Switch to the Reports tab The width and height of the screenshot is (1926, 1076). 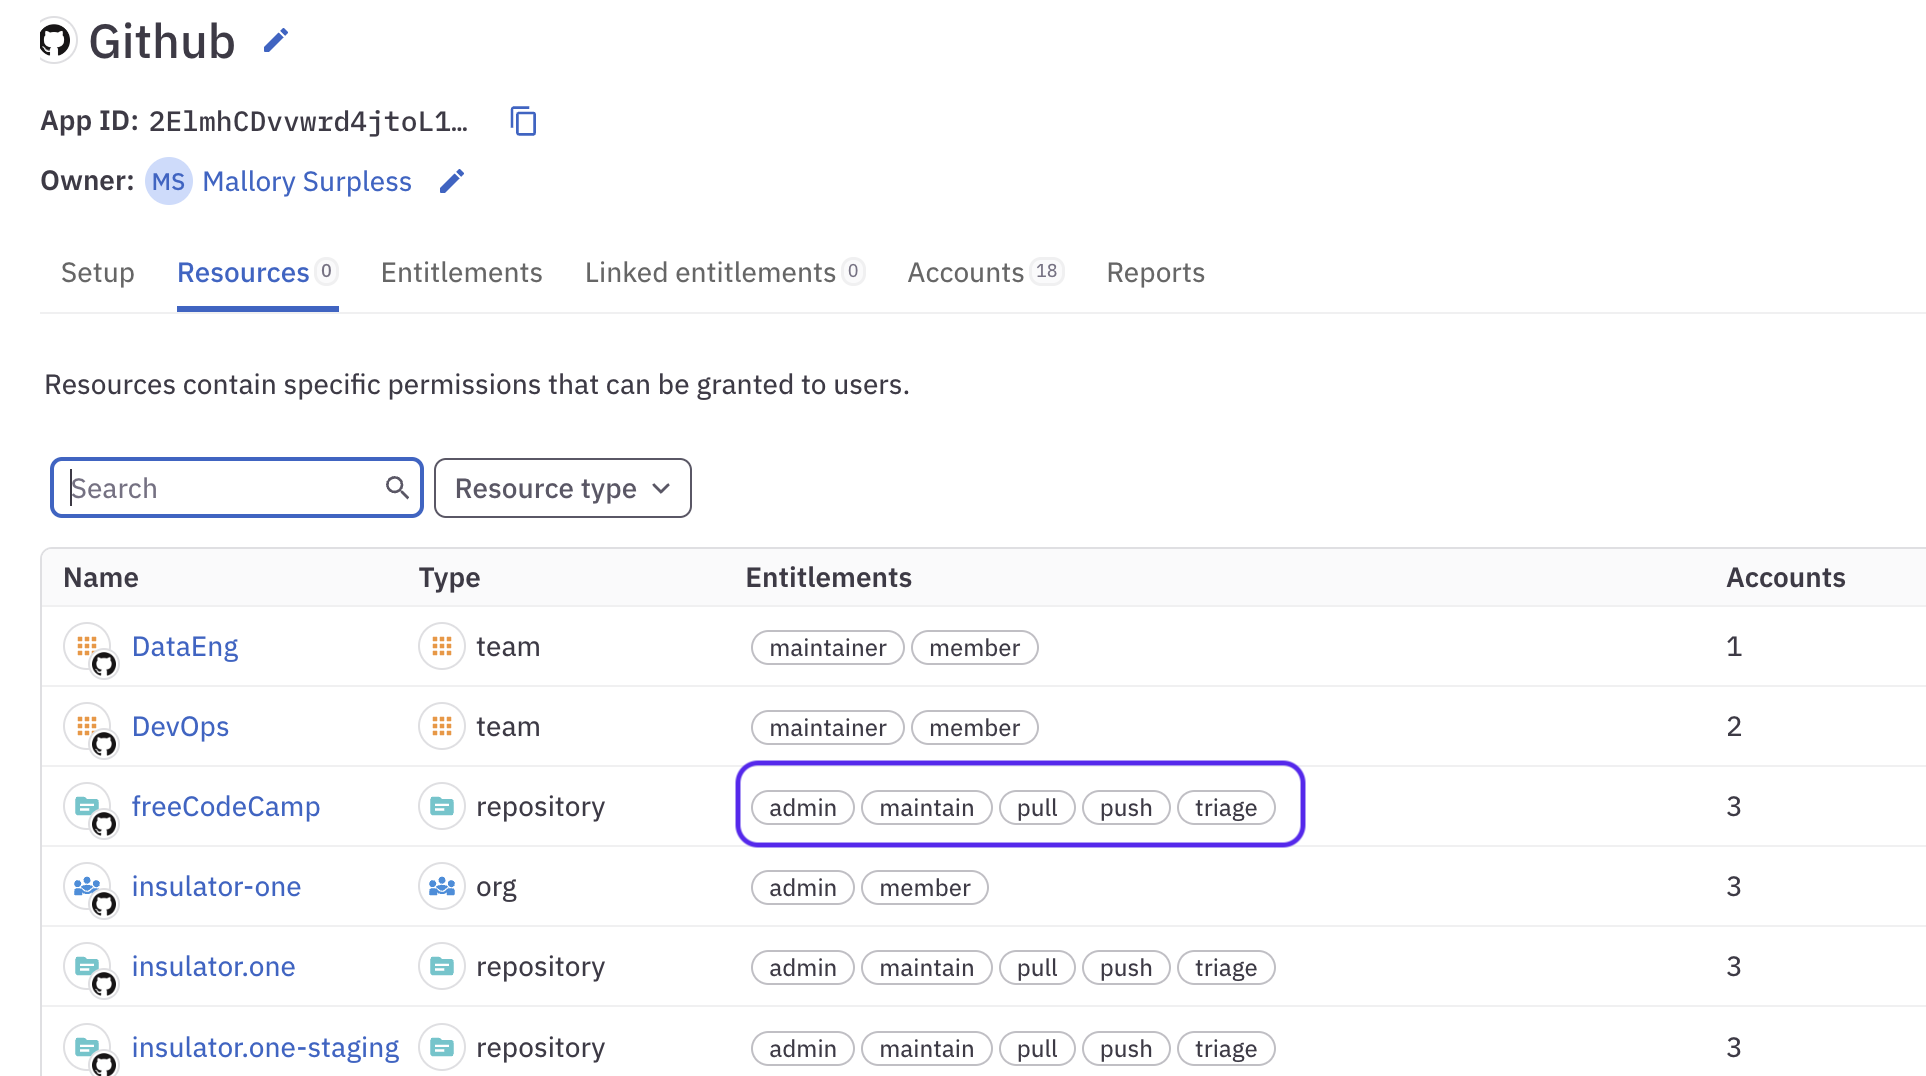click(x=1155, y=272)
